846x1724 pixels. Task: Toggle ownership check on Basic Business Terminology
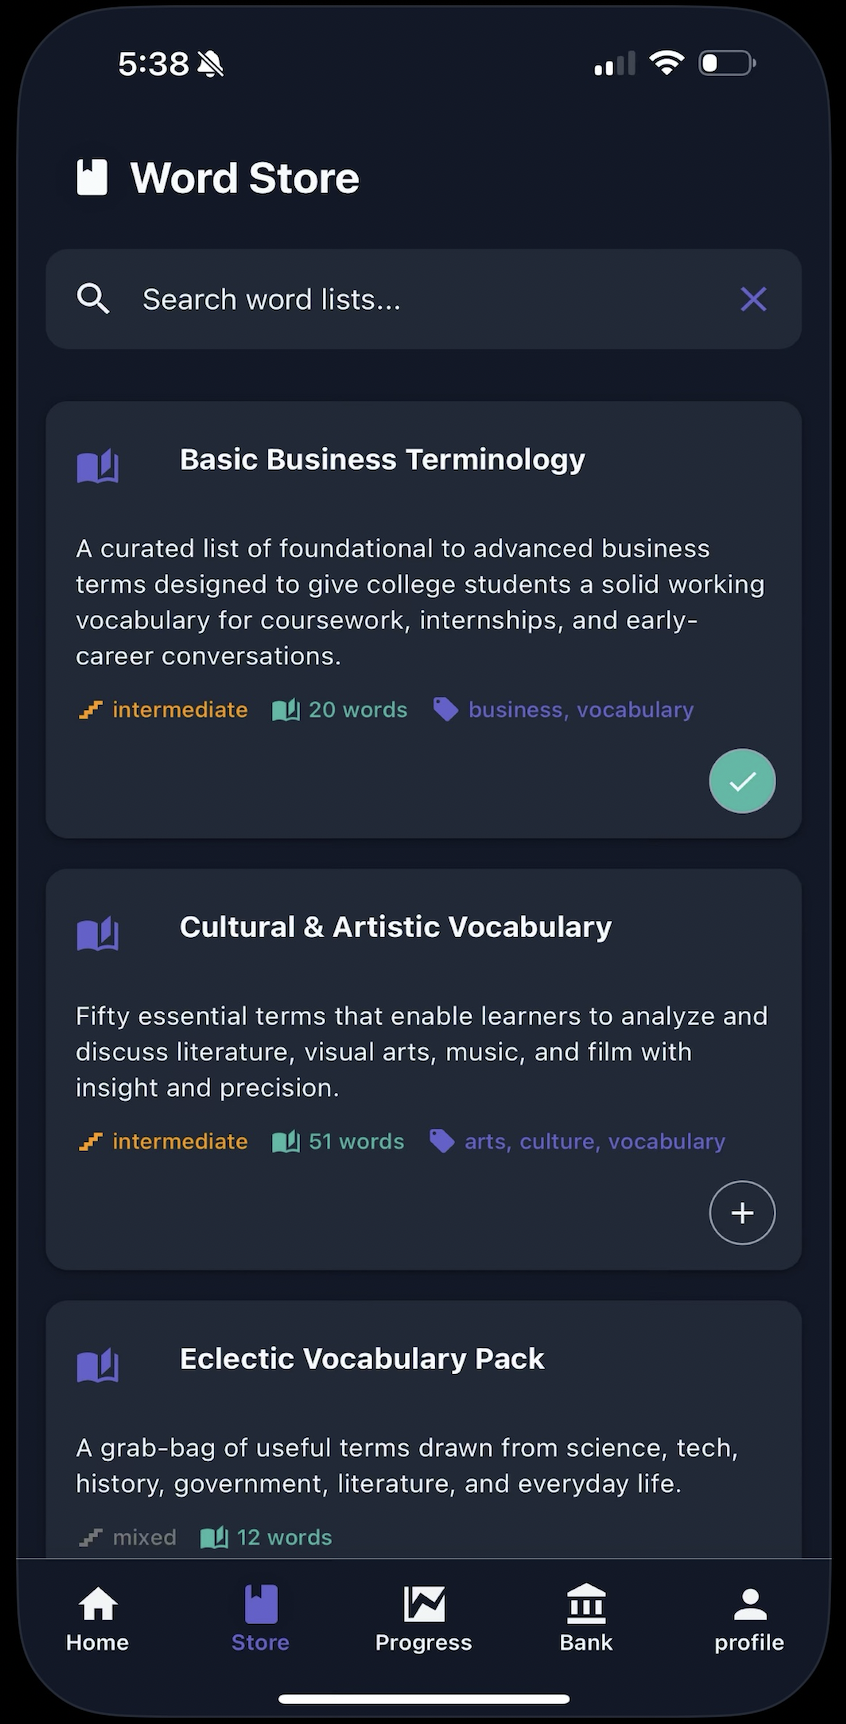click(742, 781)
